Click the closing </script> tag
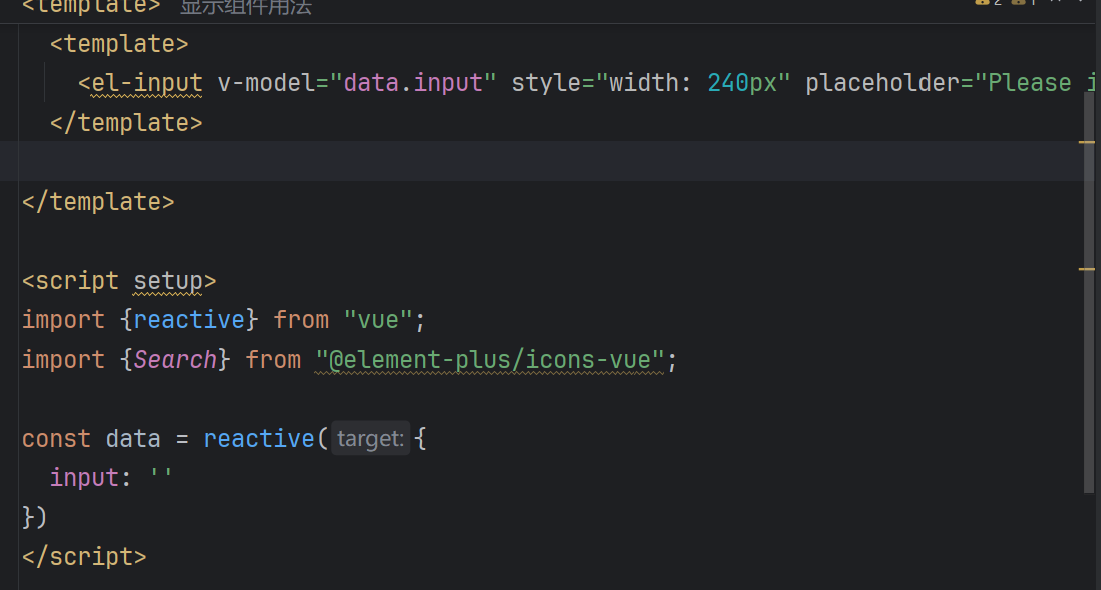 84,557
